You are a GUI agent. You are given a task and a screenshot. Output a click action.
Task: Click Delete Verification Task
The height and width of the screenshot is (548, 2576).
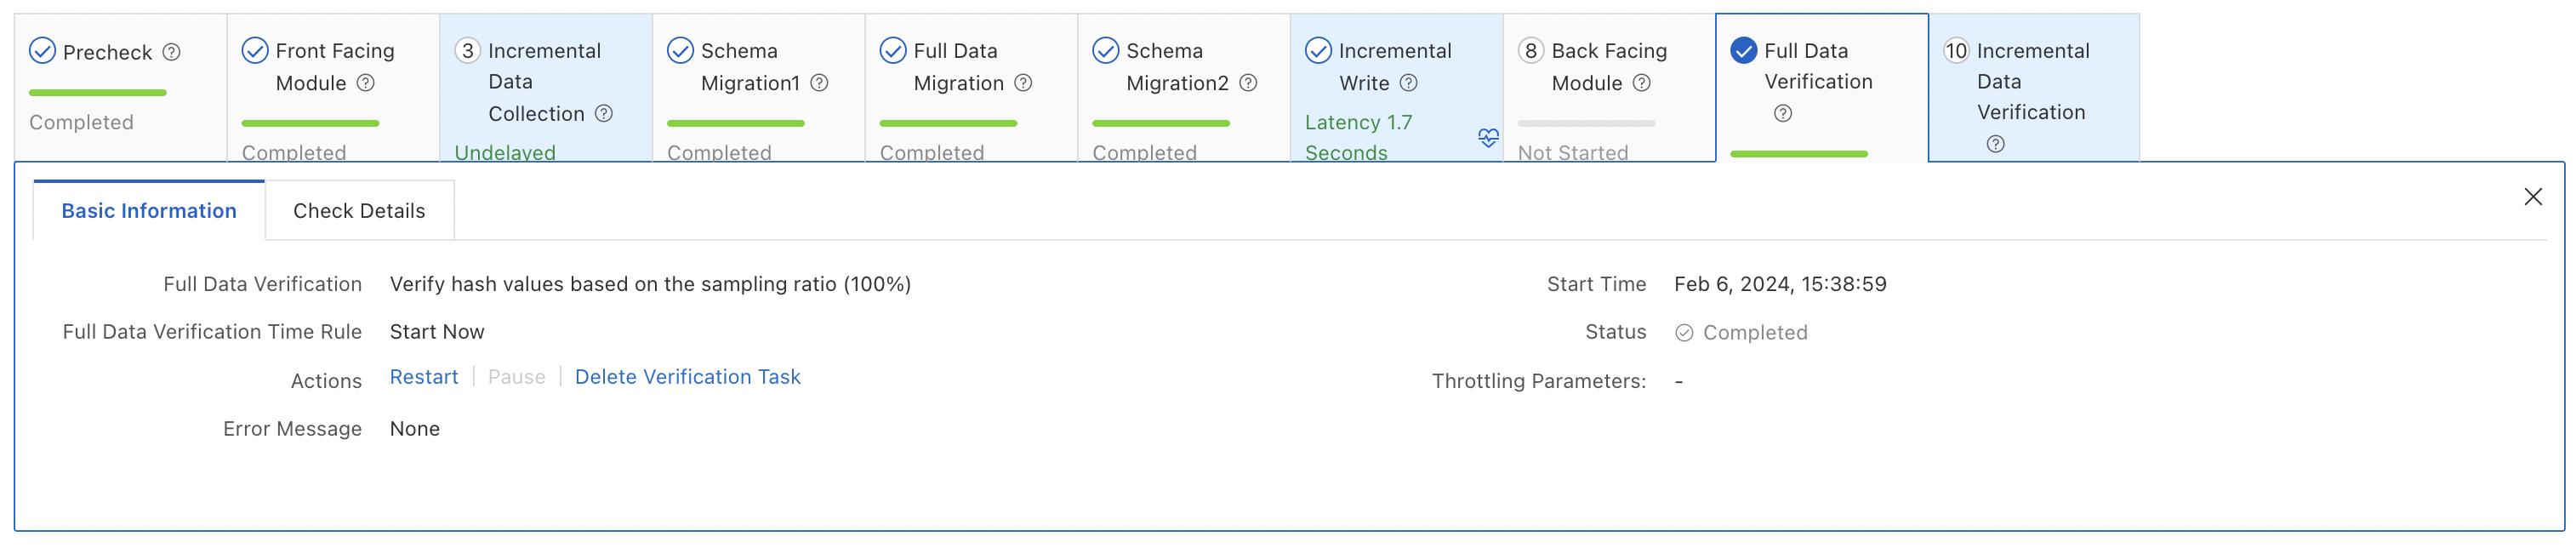pos(687,377)
